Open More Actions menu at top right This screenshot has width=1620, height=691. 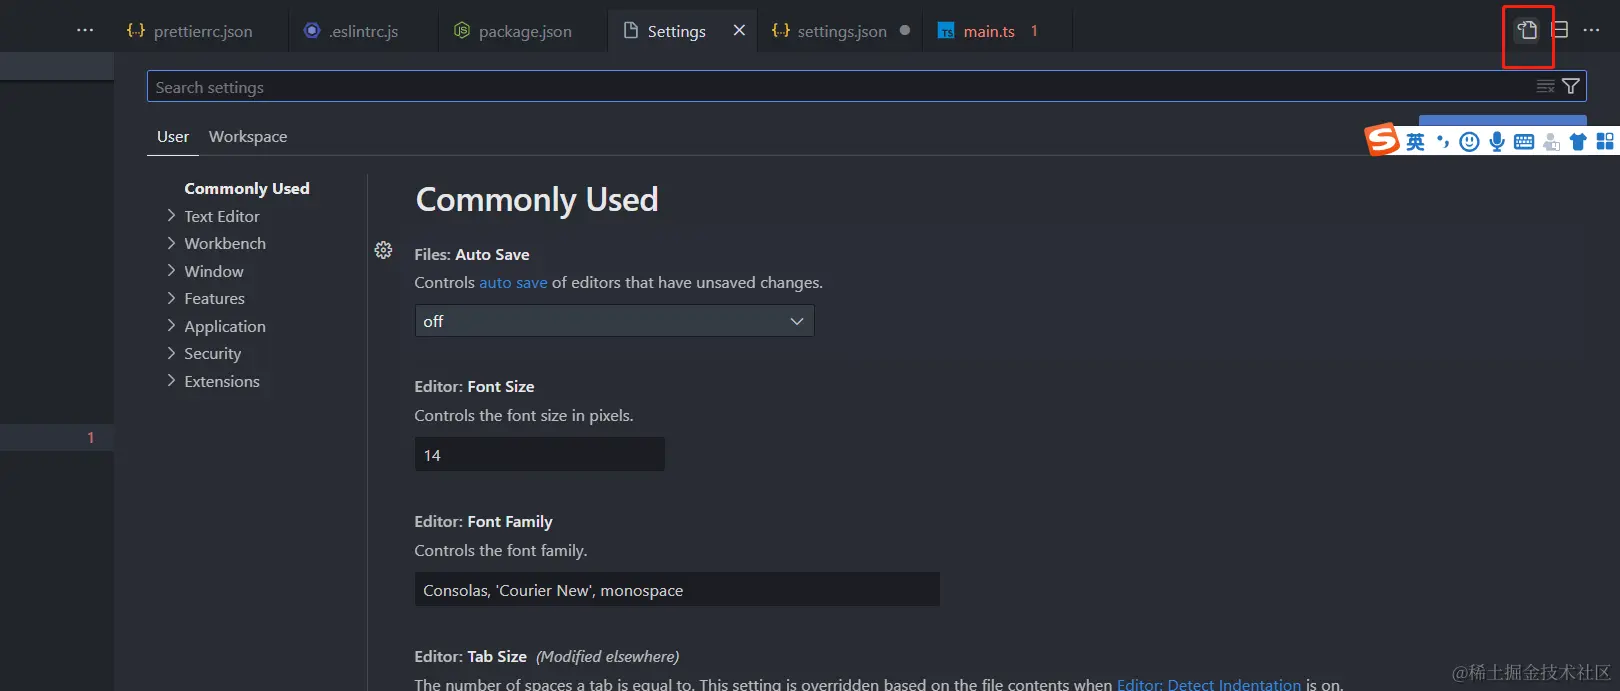(1592, 30)
